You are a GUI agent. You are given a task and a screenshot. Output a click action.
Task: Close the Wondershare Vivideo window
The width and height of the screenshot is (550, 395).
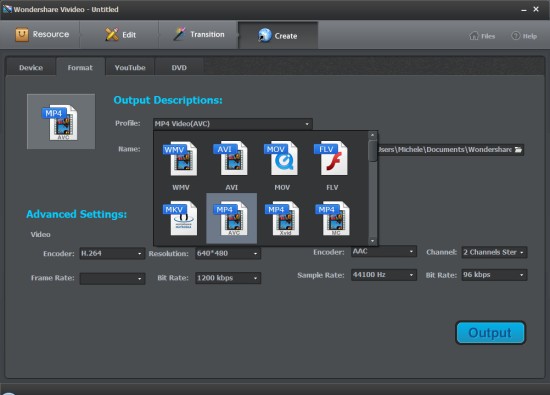point(536,9)
